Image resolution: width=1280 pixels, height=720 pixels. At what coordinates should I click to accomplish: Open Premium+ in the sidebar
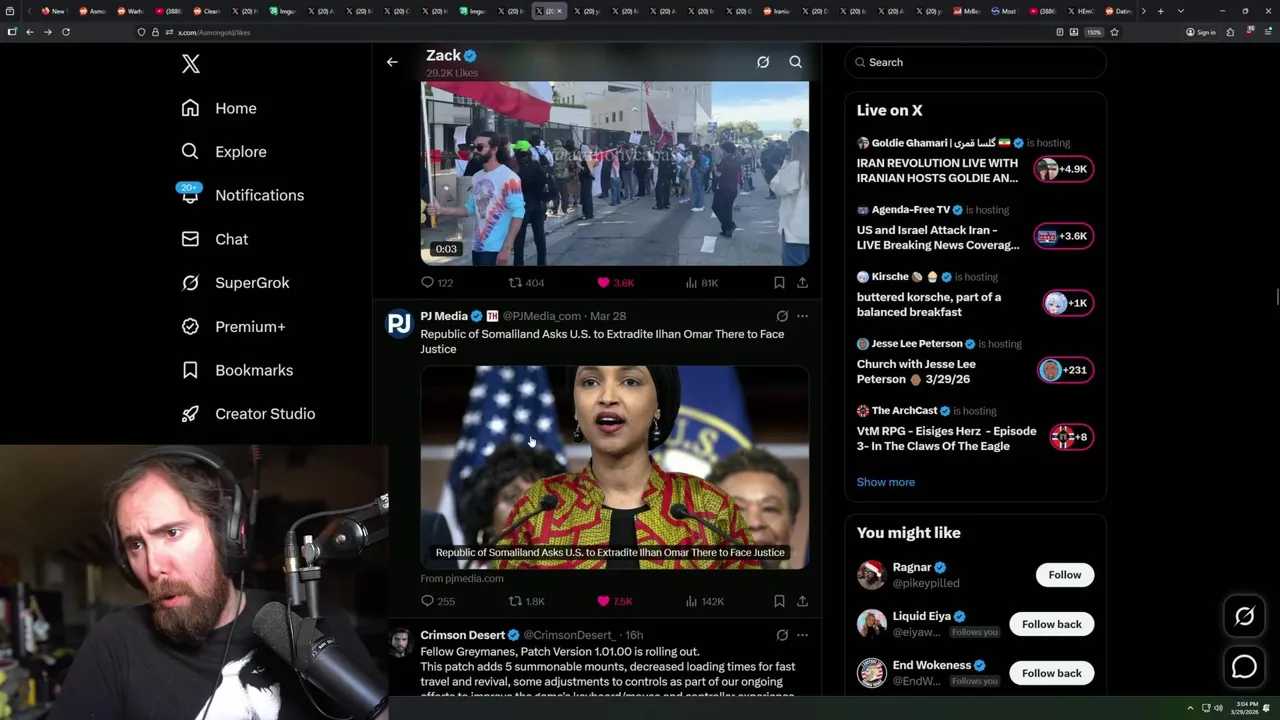coord(233,326)
